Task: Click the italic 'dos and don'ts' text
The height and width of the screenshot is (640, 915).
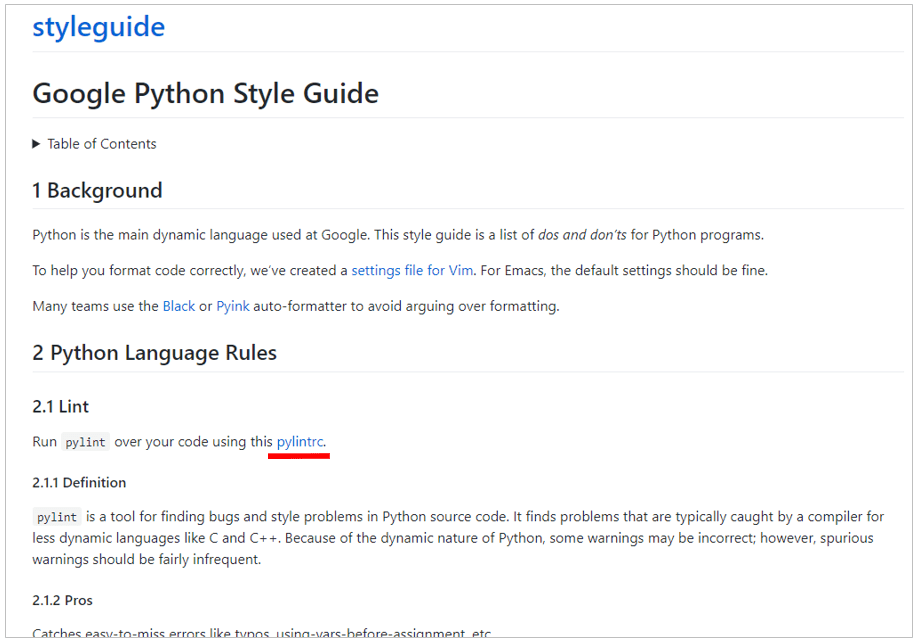Action: coord(582,235)
